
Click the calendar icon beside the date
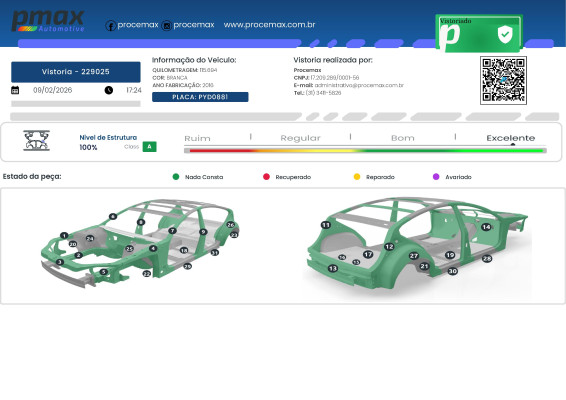pos(15,90)
